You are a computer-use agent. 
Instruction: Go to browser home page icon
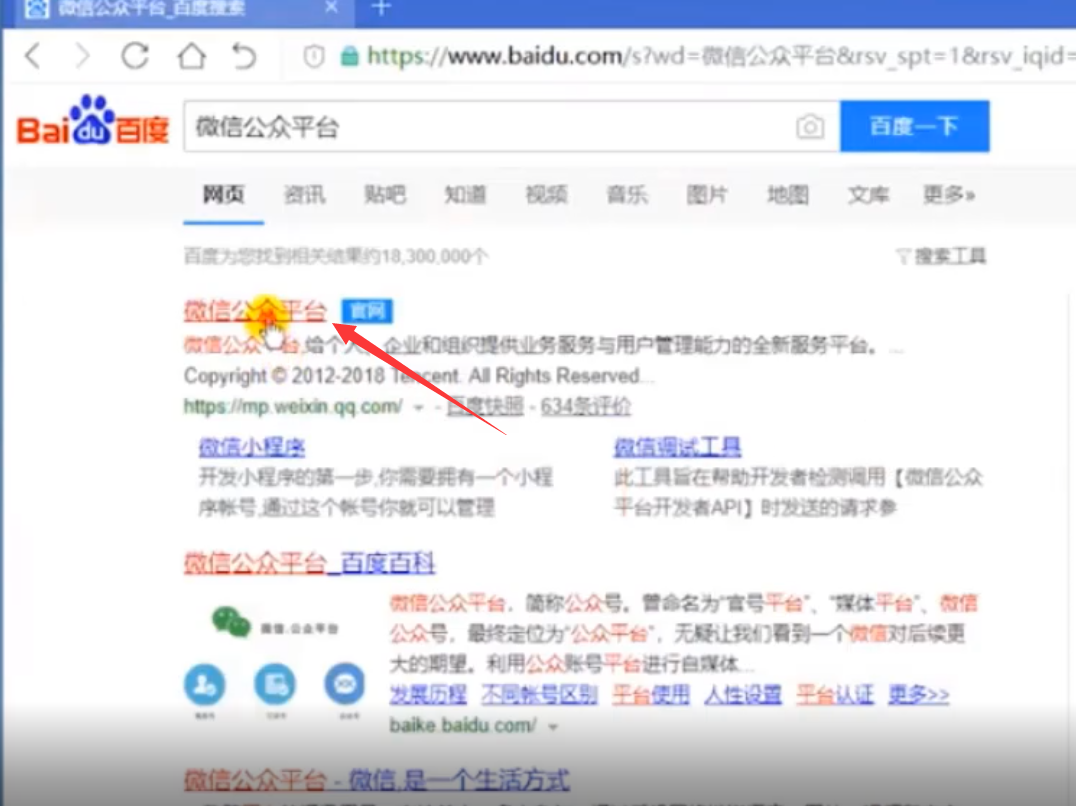[191, 56]
